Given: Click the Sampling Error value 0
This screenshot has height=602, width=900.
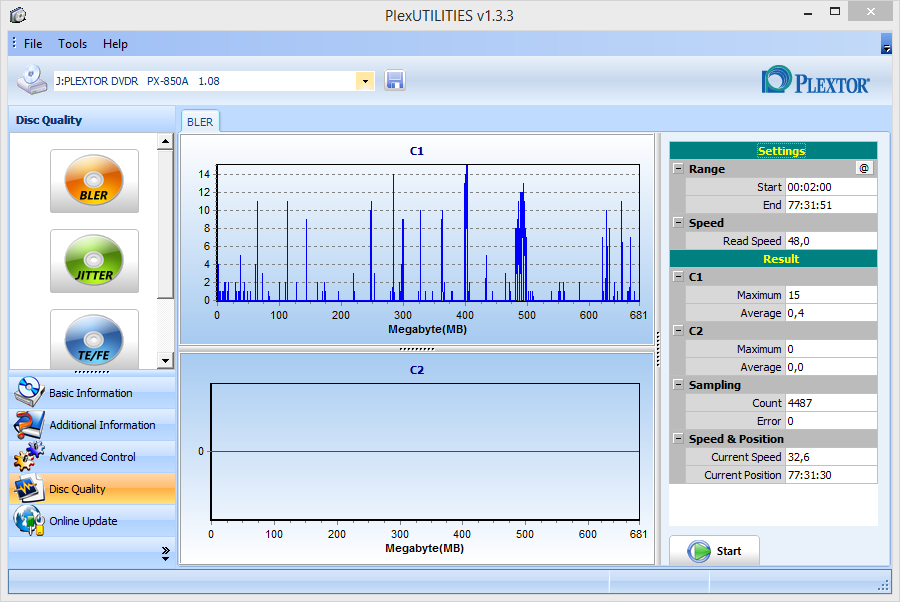Looking at the screenshot, I should pyautogui.click(x=831, y=421).
